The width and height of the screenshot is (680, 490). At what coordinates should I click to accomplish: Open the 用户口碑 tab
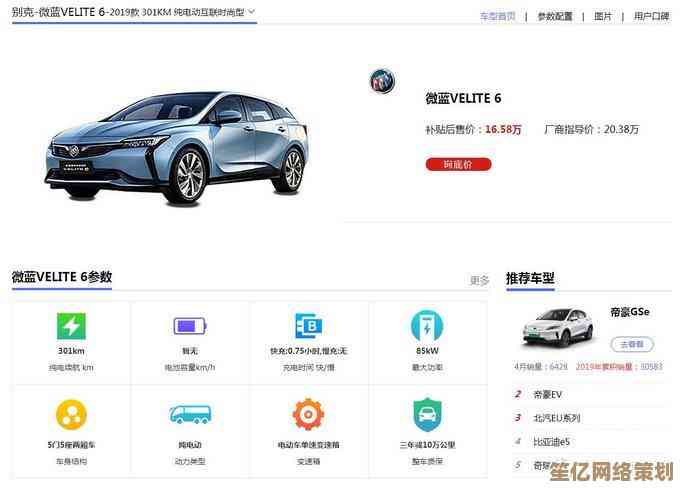[651, 16]
